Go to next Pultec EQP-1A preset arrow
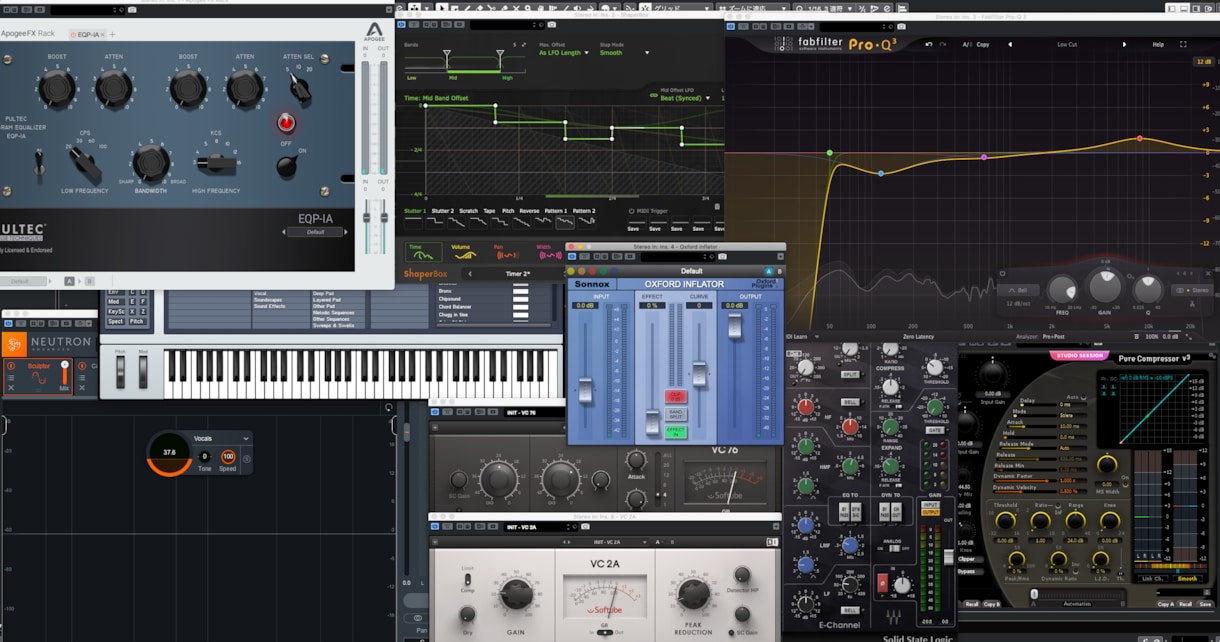The height and width of the screenshot is (642, 1220). coord(346,231)
